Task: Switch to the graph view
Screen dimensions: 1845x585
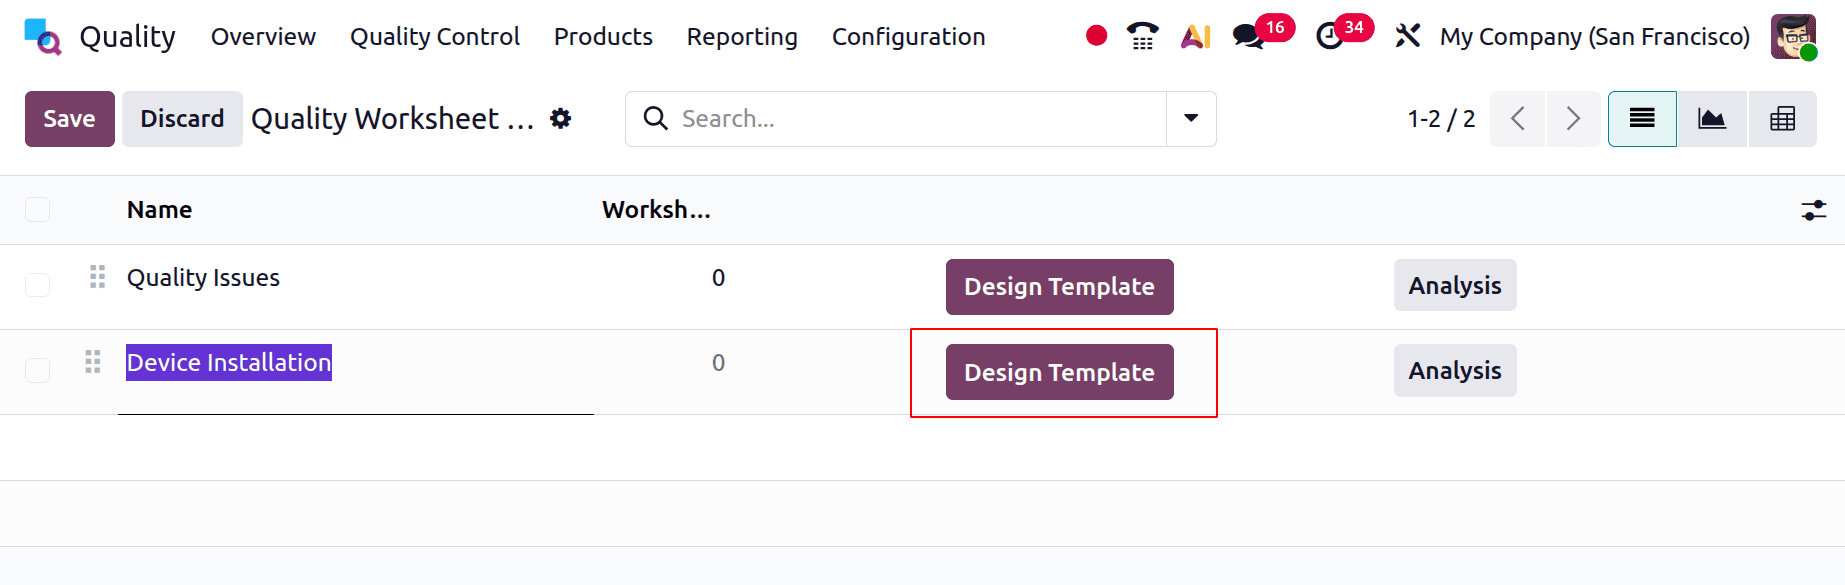Action: coord(1712,119)
